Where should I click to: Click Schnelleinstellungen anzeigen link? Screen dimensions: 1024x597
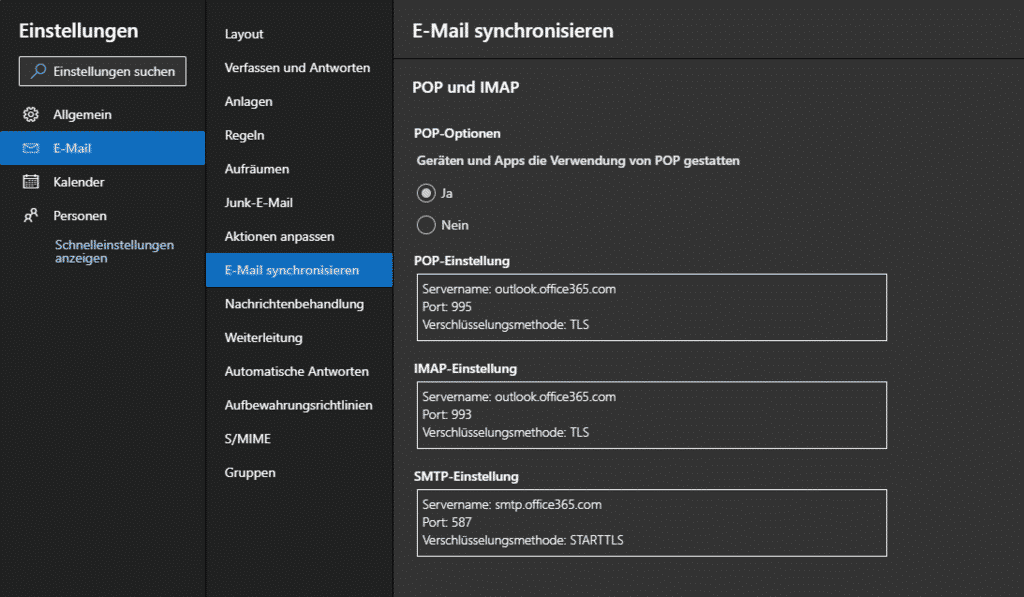(x=114, y=251)
